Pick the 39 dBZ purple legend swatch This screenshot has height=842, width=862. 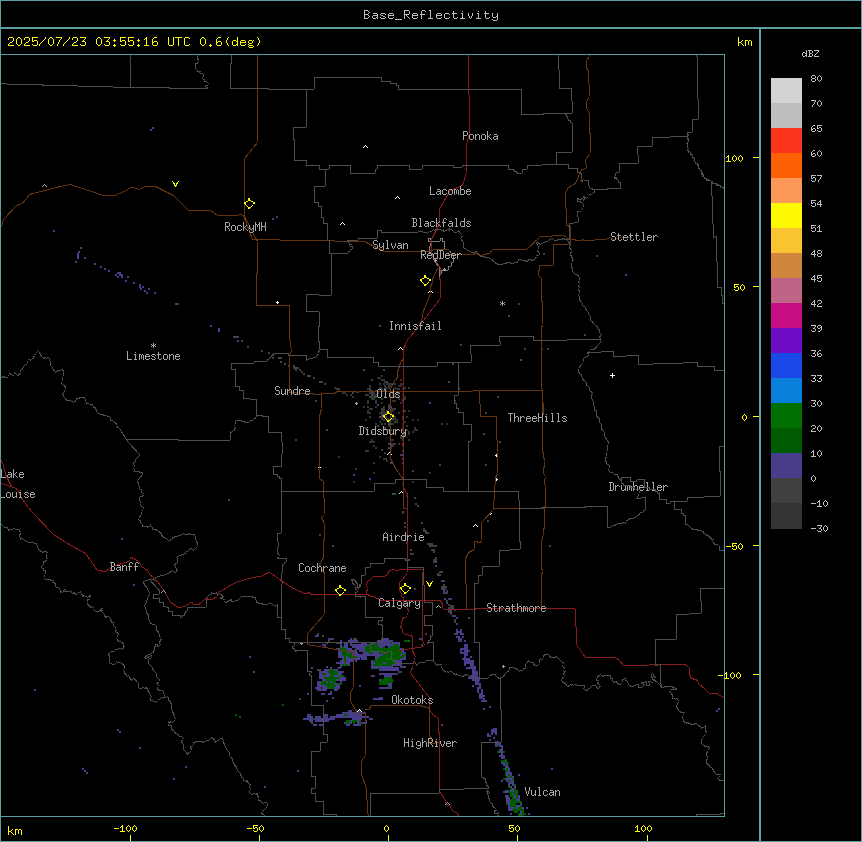(x=786, y=340)
